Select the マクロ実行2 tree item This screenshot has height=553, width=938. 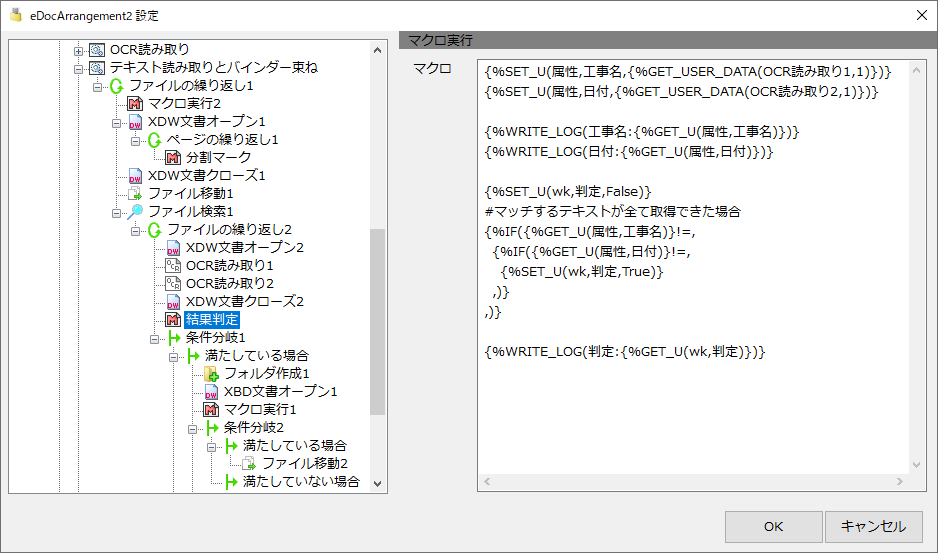tap(184, 104)
